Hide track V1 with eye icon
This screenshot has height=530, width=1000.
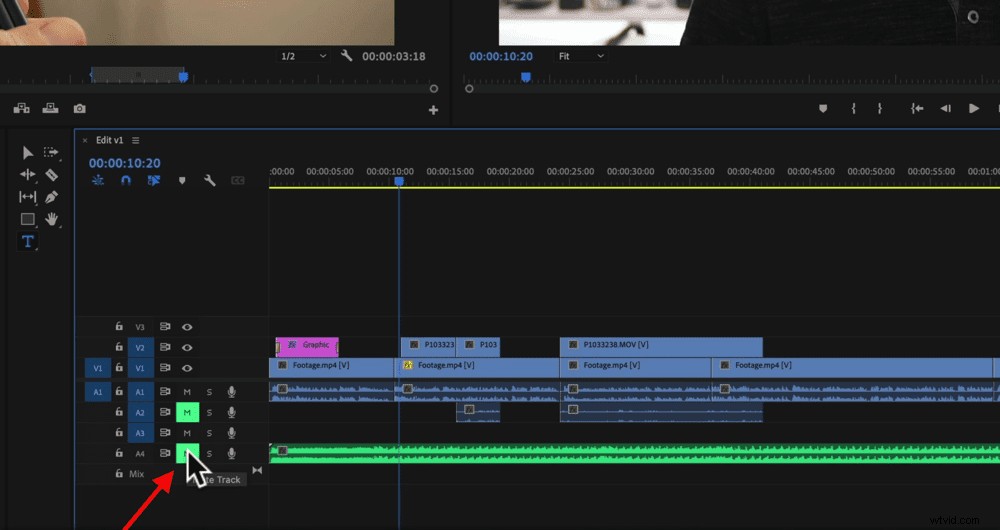pyautogui.click(x=187, y=368)
